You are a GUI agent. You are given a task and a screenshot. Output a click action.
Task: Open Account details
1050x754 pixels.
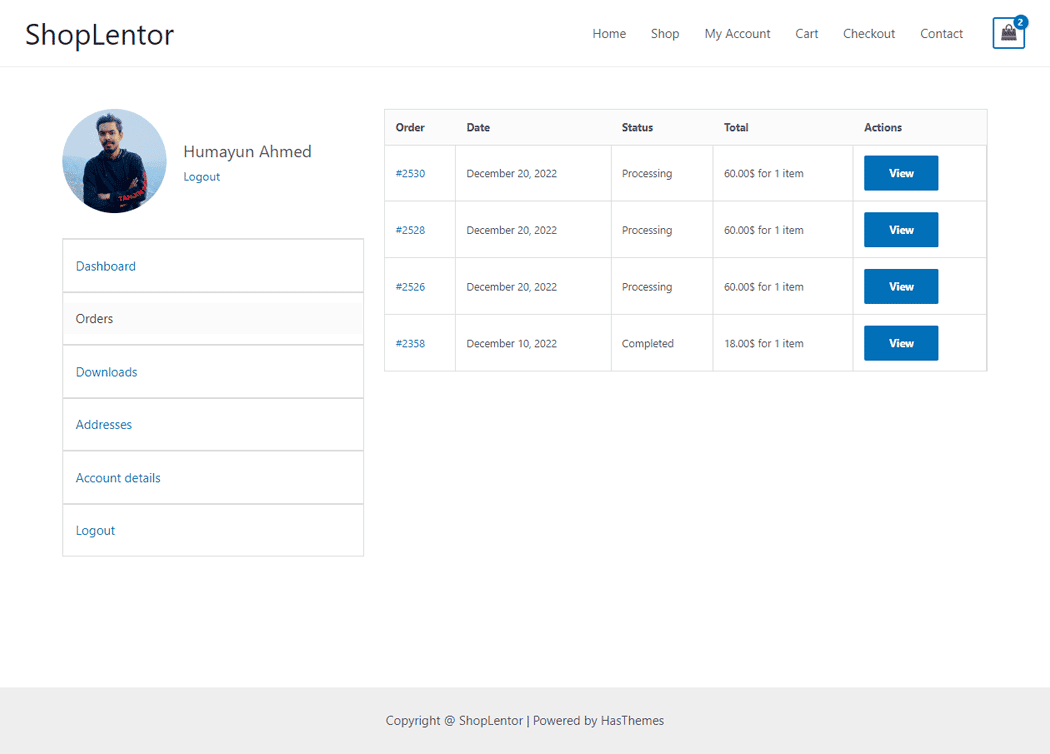click(118, 477)
